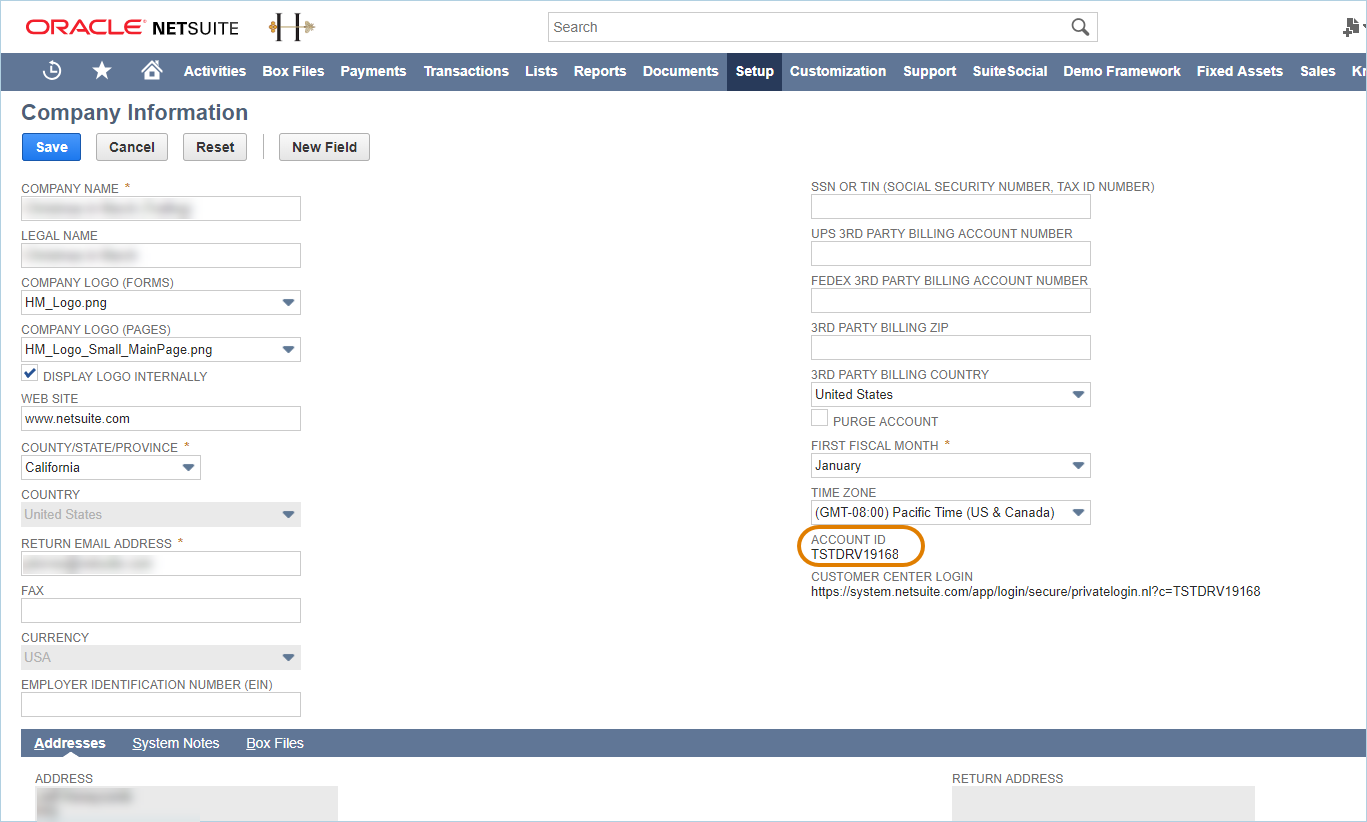
Task: Click the Company Information page title
Action: (x=135, y=113)
